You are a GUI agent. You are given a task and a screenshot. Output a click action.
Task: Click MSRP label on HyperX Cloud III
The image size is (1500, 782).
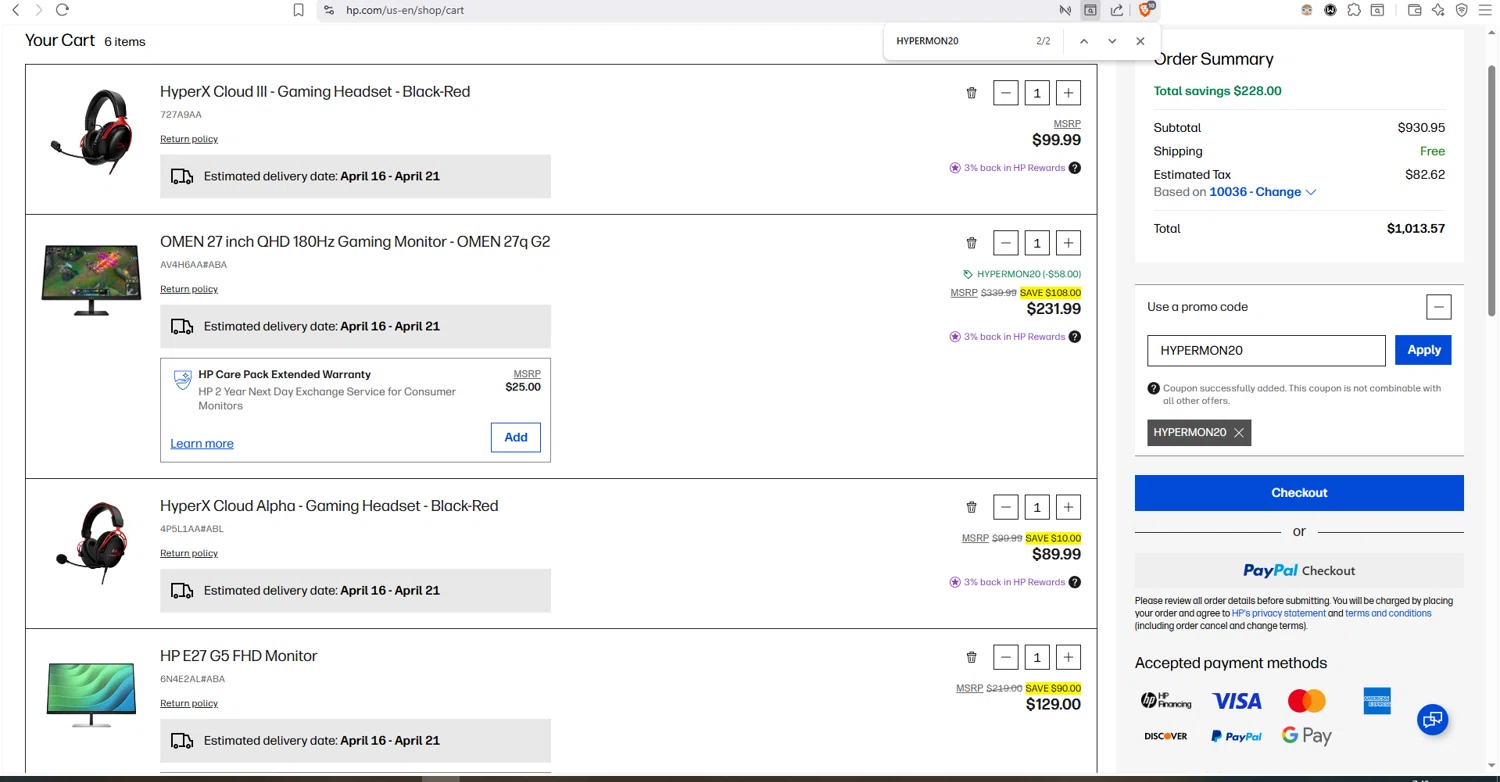coord(1067,124)
